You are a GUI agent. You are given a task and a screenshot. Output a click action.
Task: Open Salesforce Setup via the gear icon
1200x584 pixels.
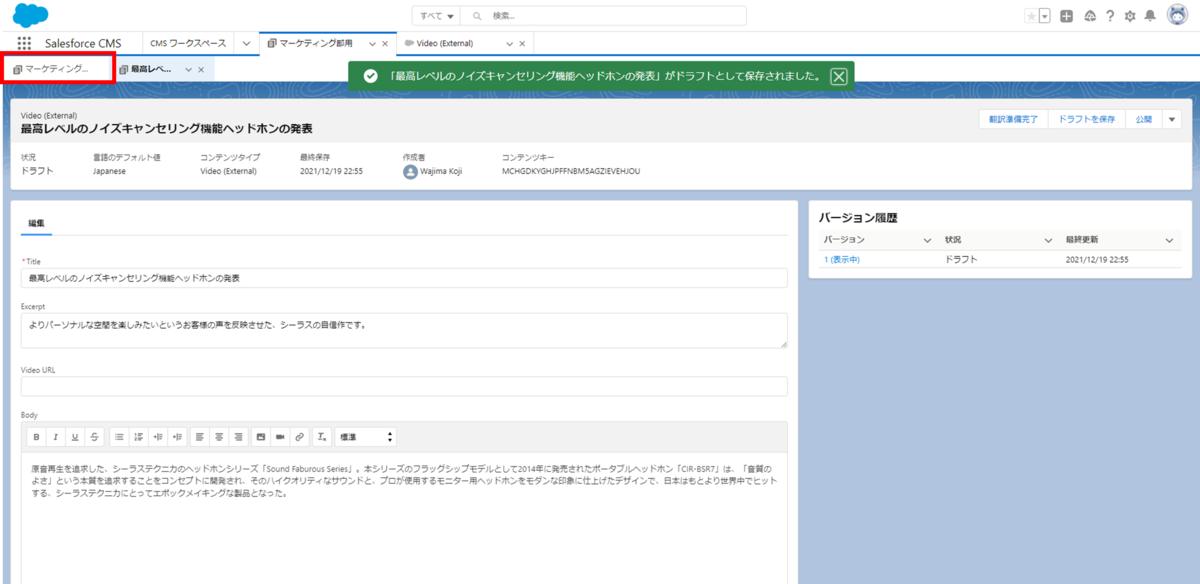coord(1129,15)
